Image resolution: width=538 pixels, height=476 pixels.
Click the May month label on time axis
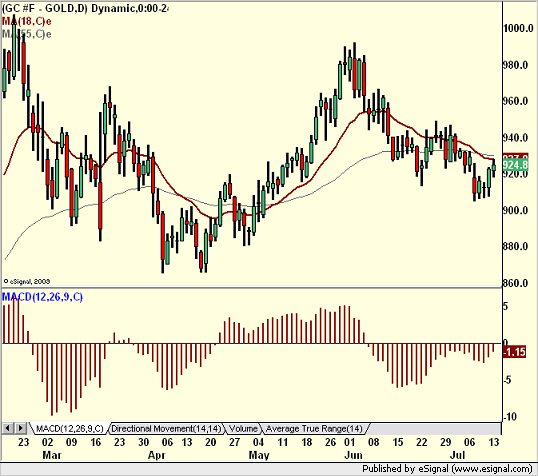click(259, 455)
